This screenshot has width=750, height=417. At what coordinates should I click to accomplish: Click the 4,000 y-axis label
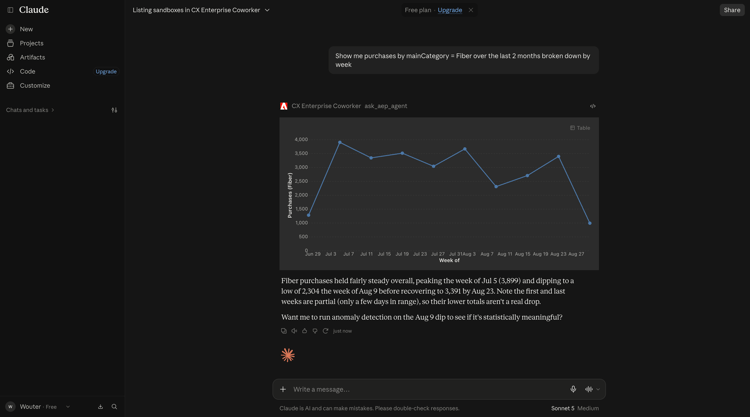(x=301, y=140)
